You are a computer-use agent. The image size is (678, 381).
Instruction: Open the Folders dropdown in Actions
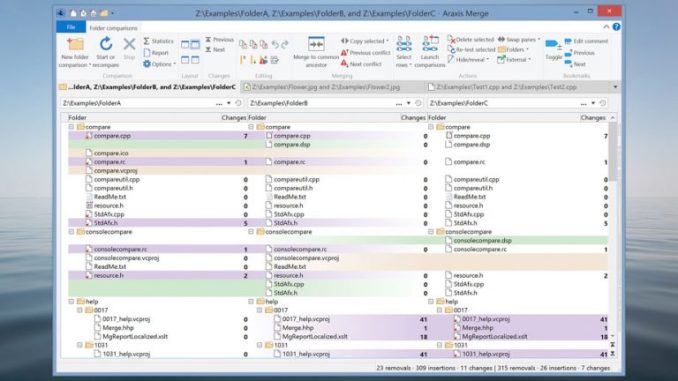513,50
